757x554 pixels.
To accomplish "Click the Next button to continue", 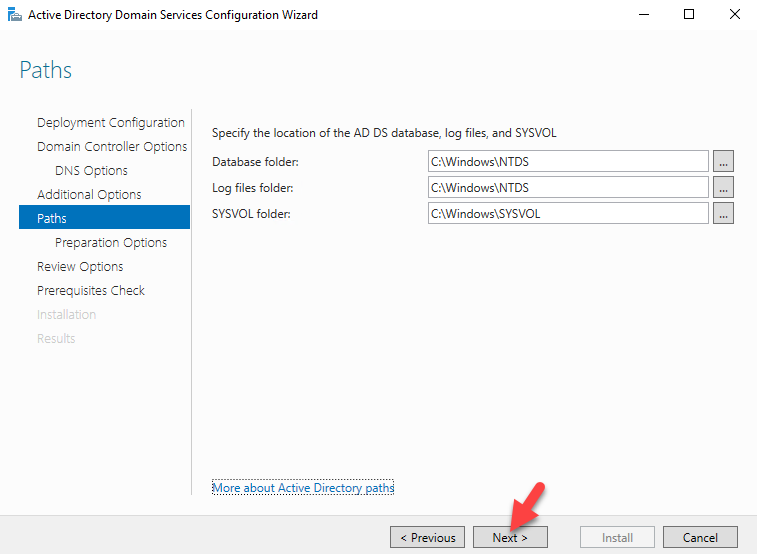I will point(510,537).
